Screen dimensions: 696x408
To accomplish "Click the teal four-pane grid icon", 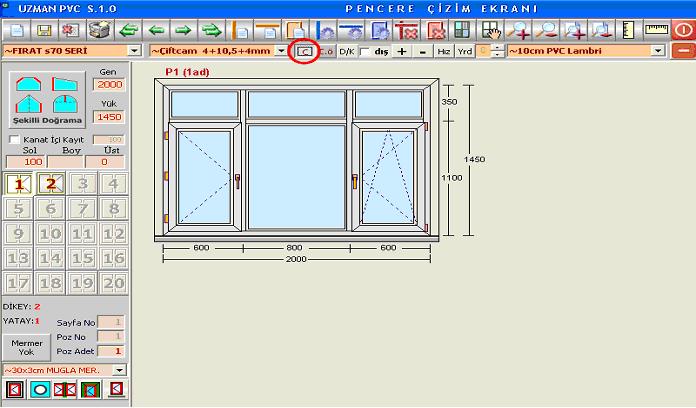I will tap(463, 31).
